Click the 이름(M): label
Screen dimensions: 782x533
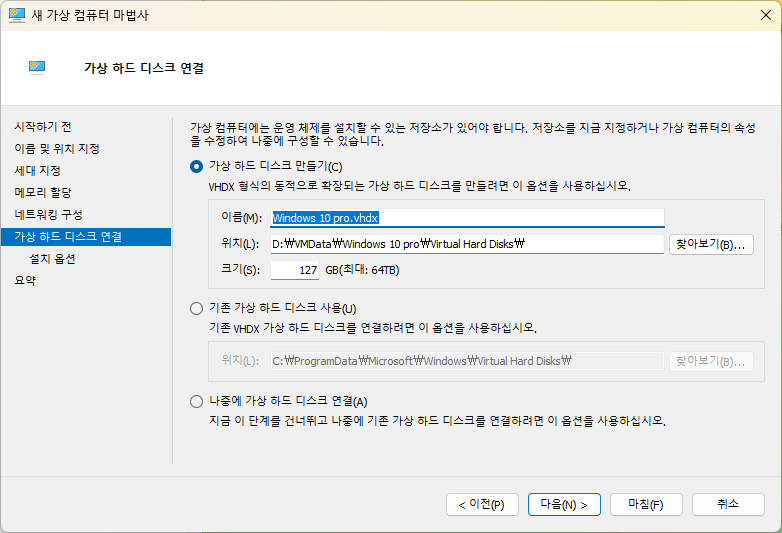[242, 217]
